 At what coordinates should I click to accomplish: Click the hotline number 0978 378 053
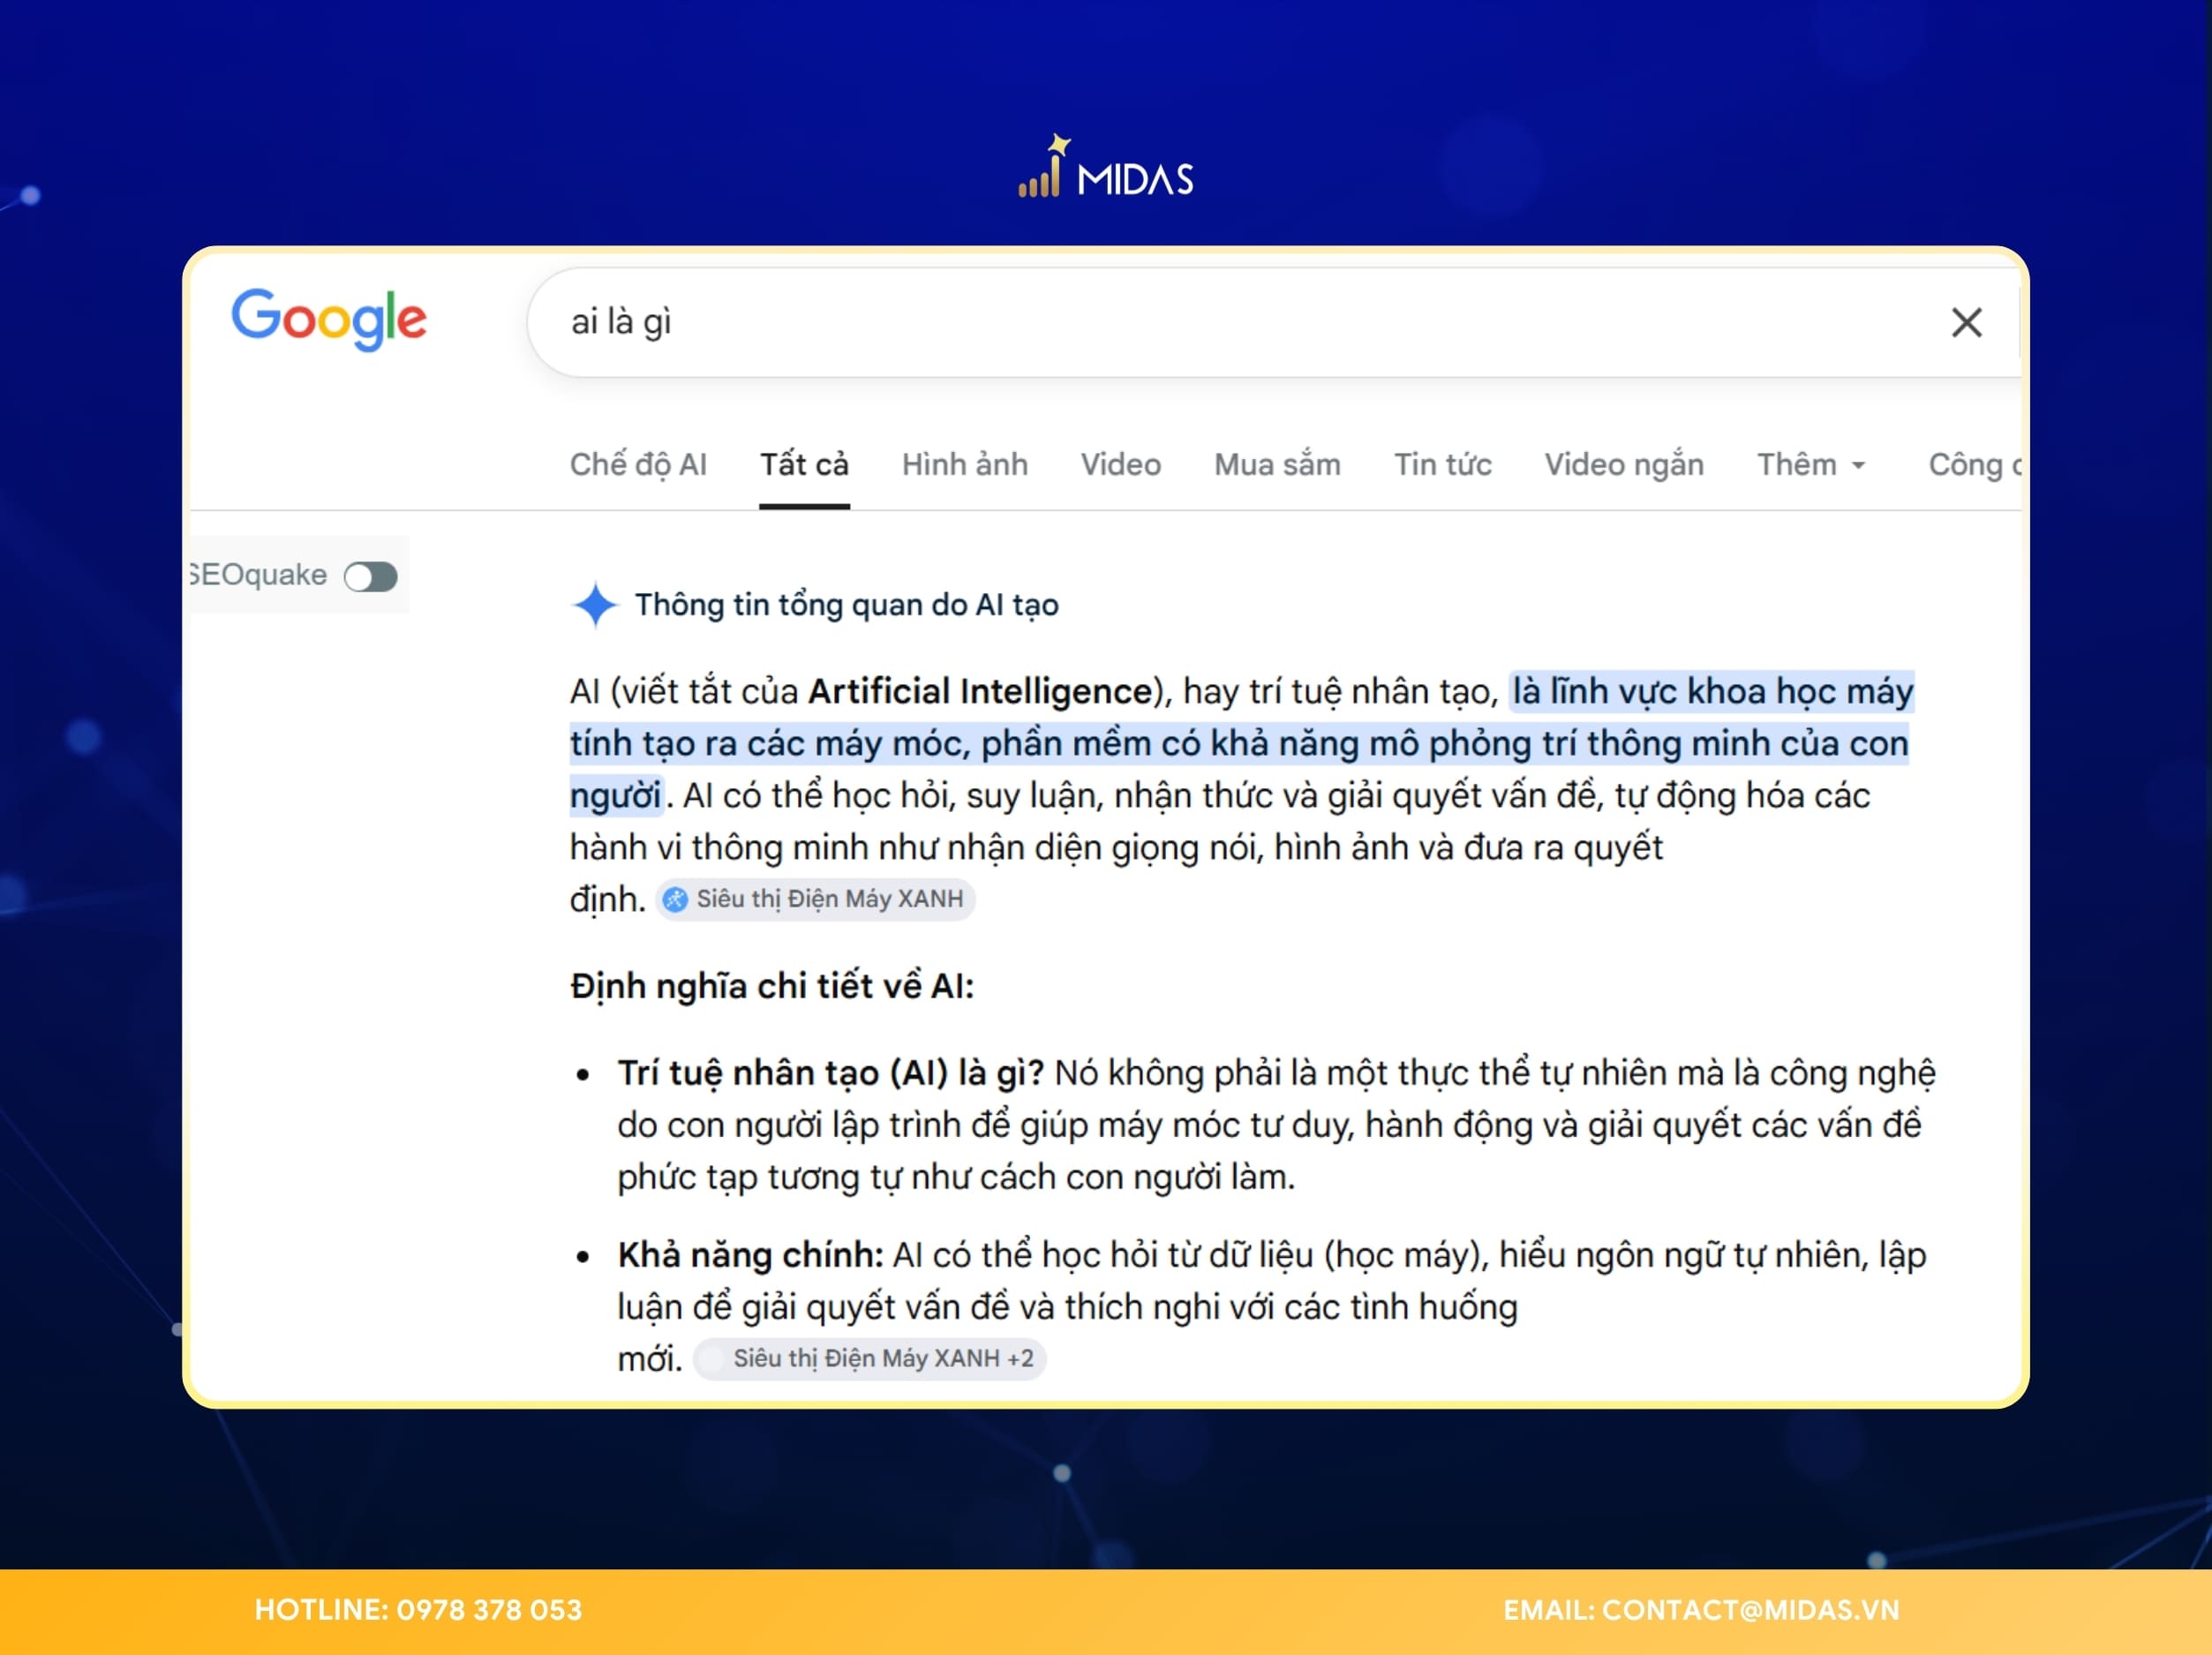(489, 1610)
